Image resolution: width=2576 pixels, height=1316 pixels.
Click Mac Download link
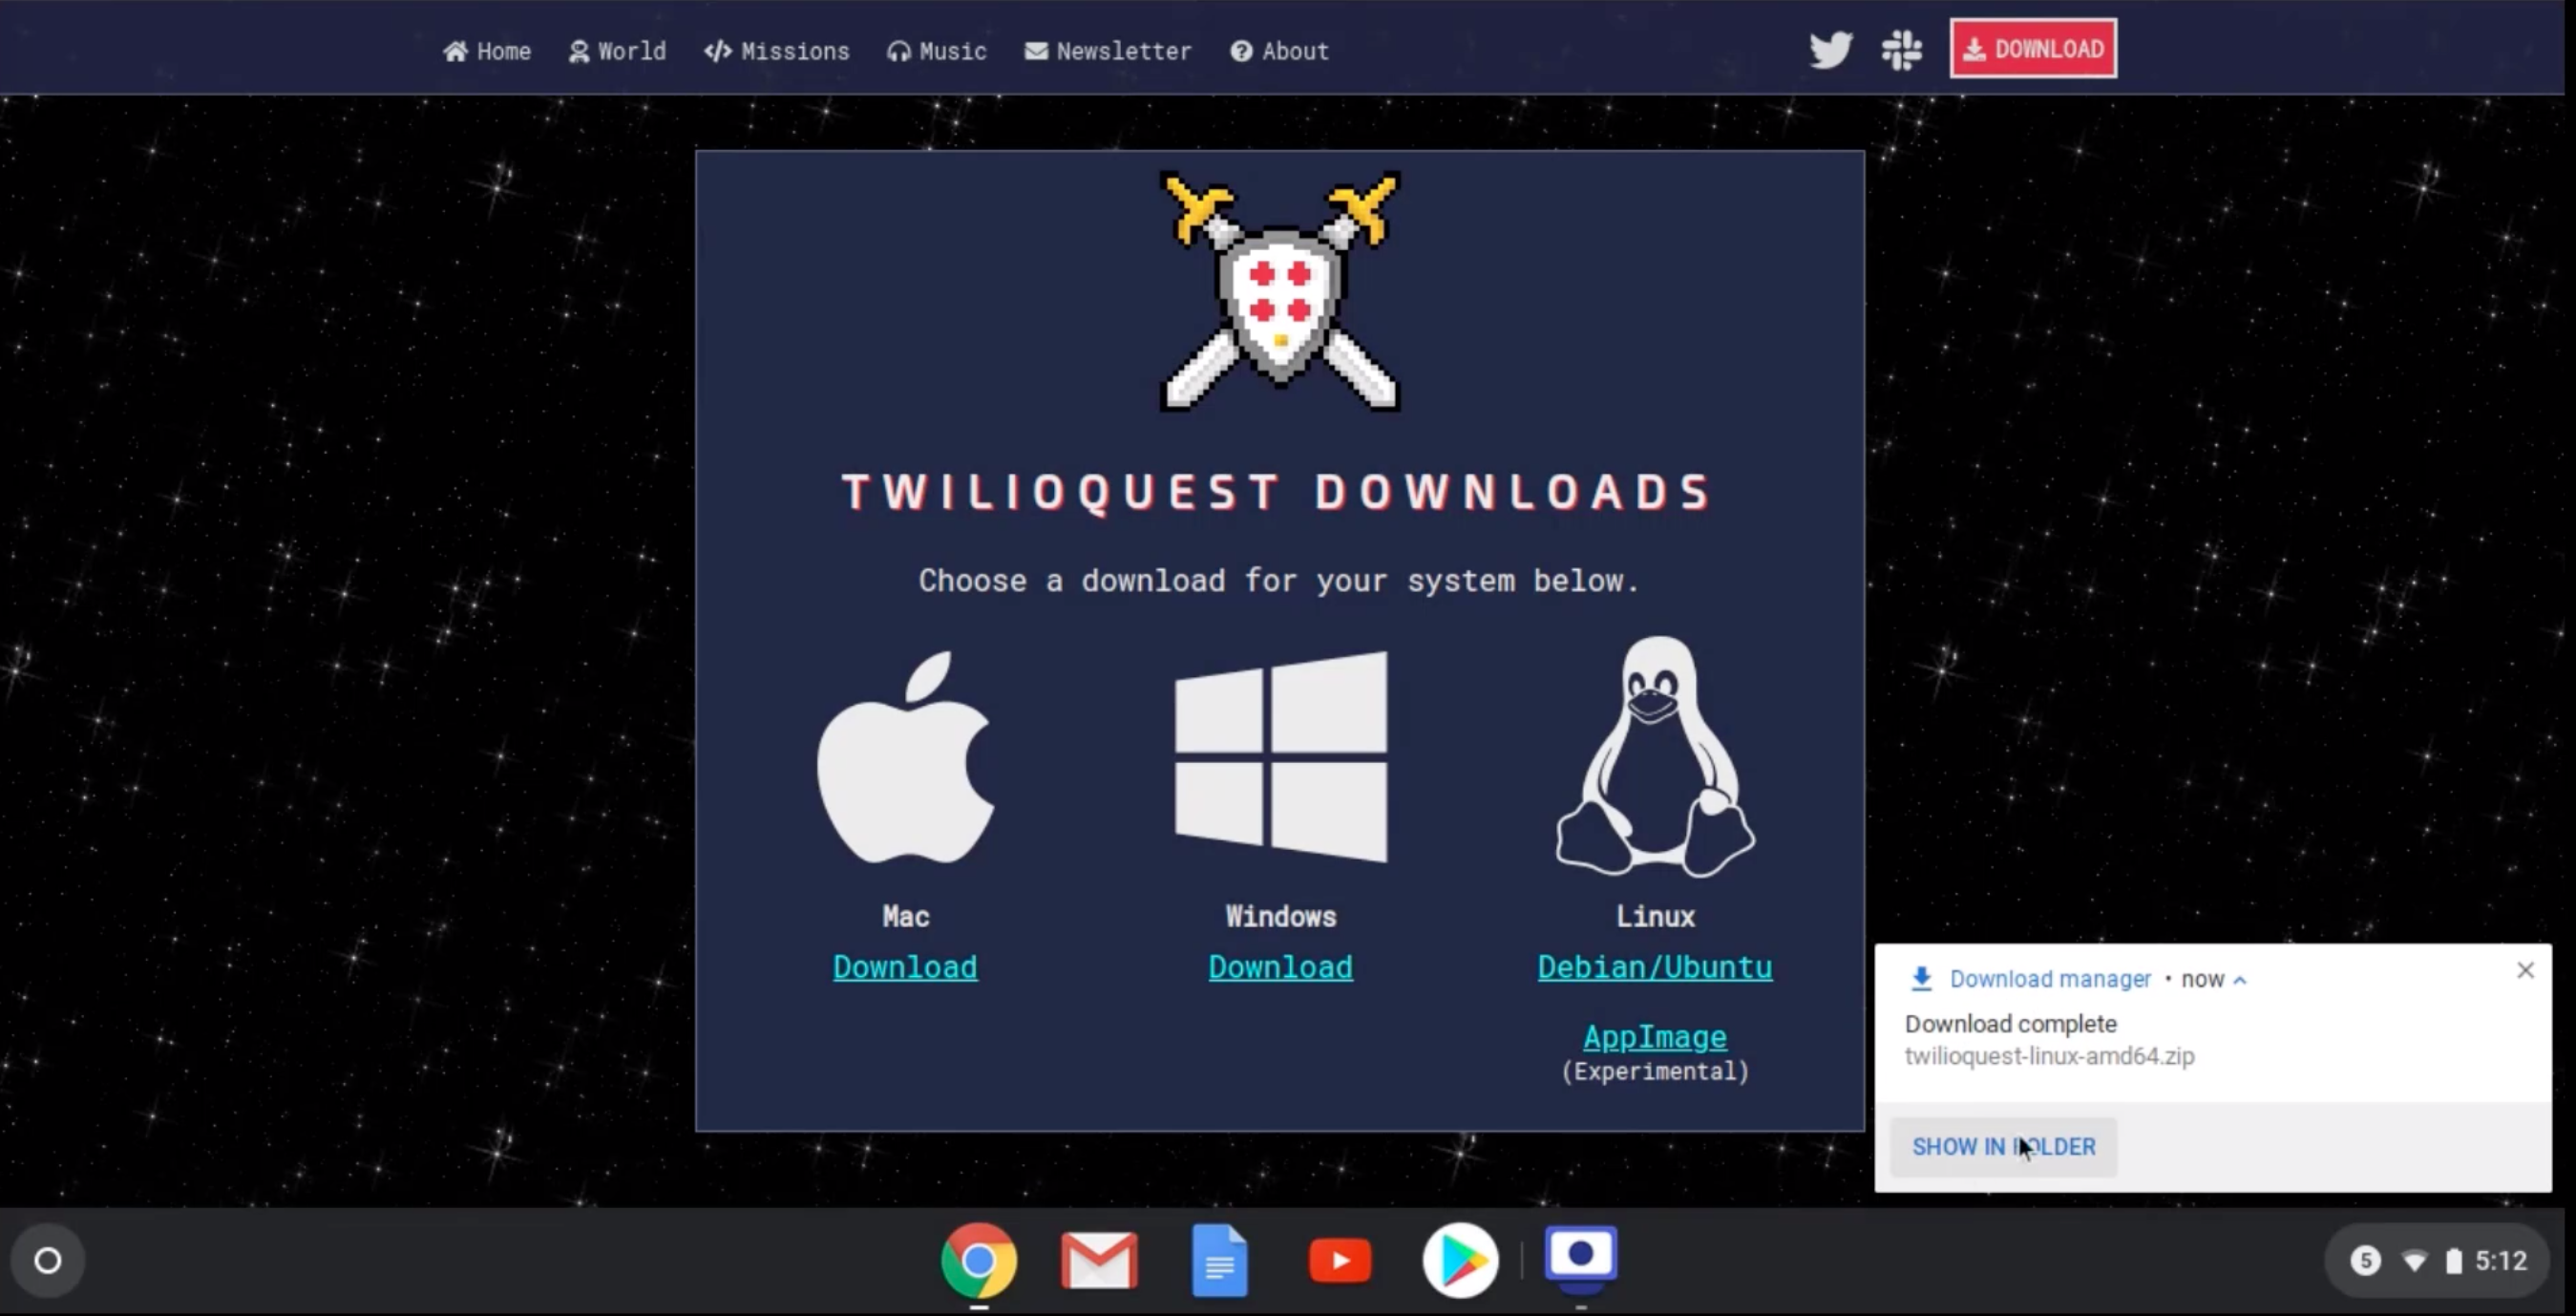coord(904,966)
